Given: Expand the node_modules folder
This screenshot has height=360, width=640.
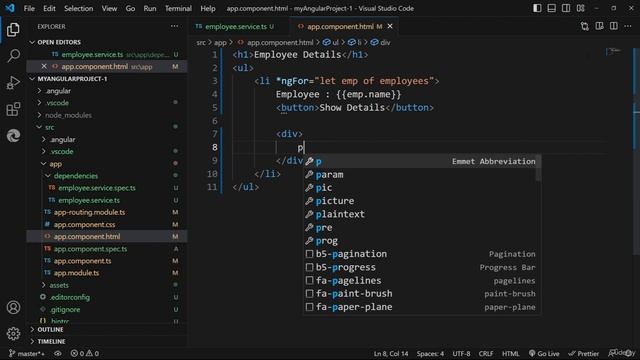Looking at the screenshot, I should [x=107, y=115].
